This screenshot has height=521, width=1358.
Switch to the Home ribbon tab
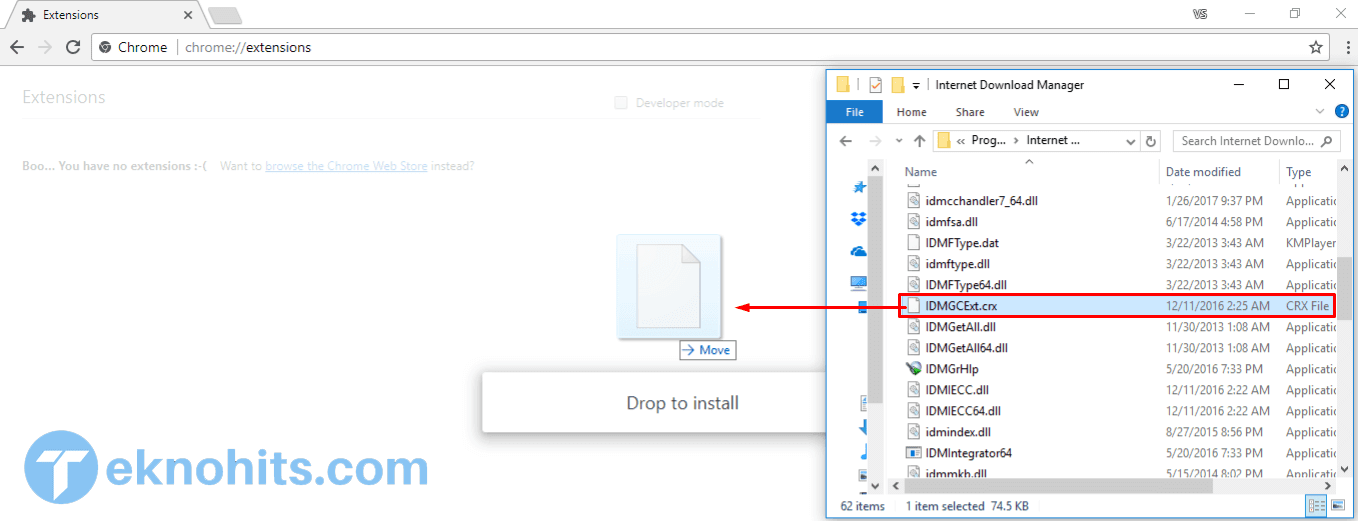(x=912, y=112)
